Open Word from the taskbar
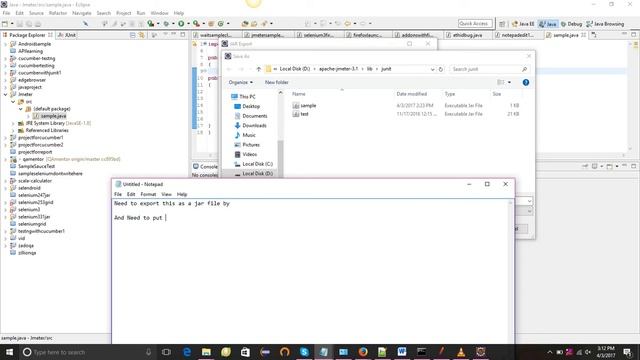 pos(402,352)
